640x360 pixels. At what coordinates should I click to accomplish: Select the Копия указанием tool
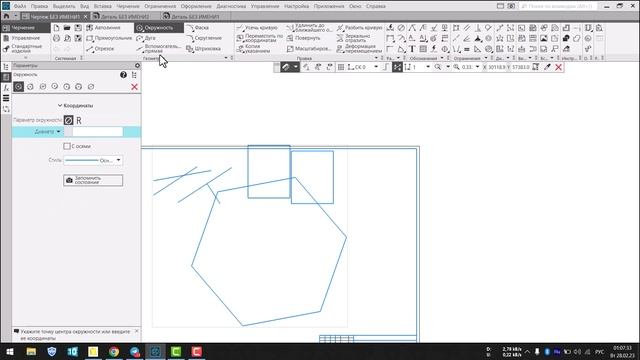point(253,49)
